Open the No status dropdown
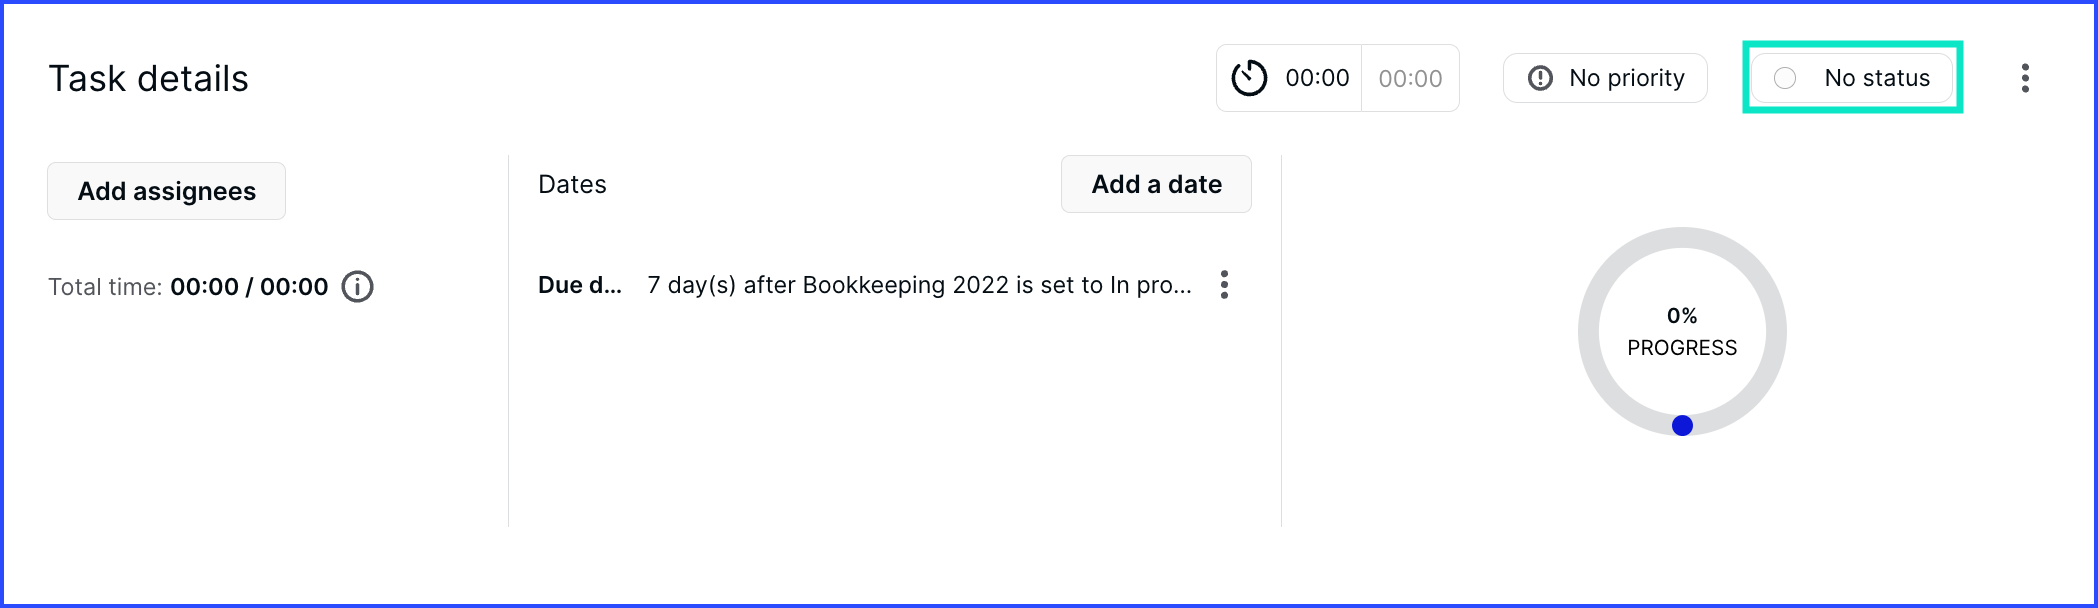The image size is (2098, 608). [1852, 78]
